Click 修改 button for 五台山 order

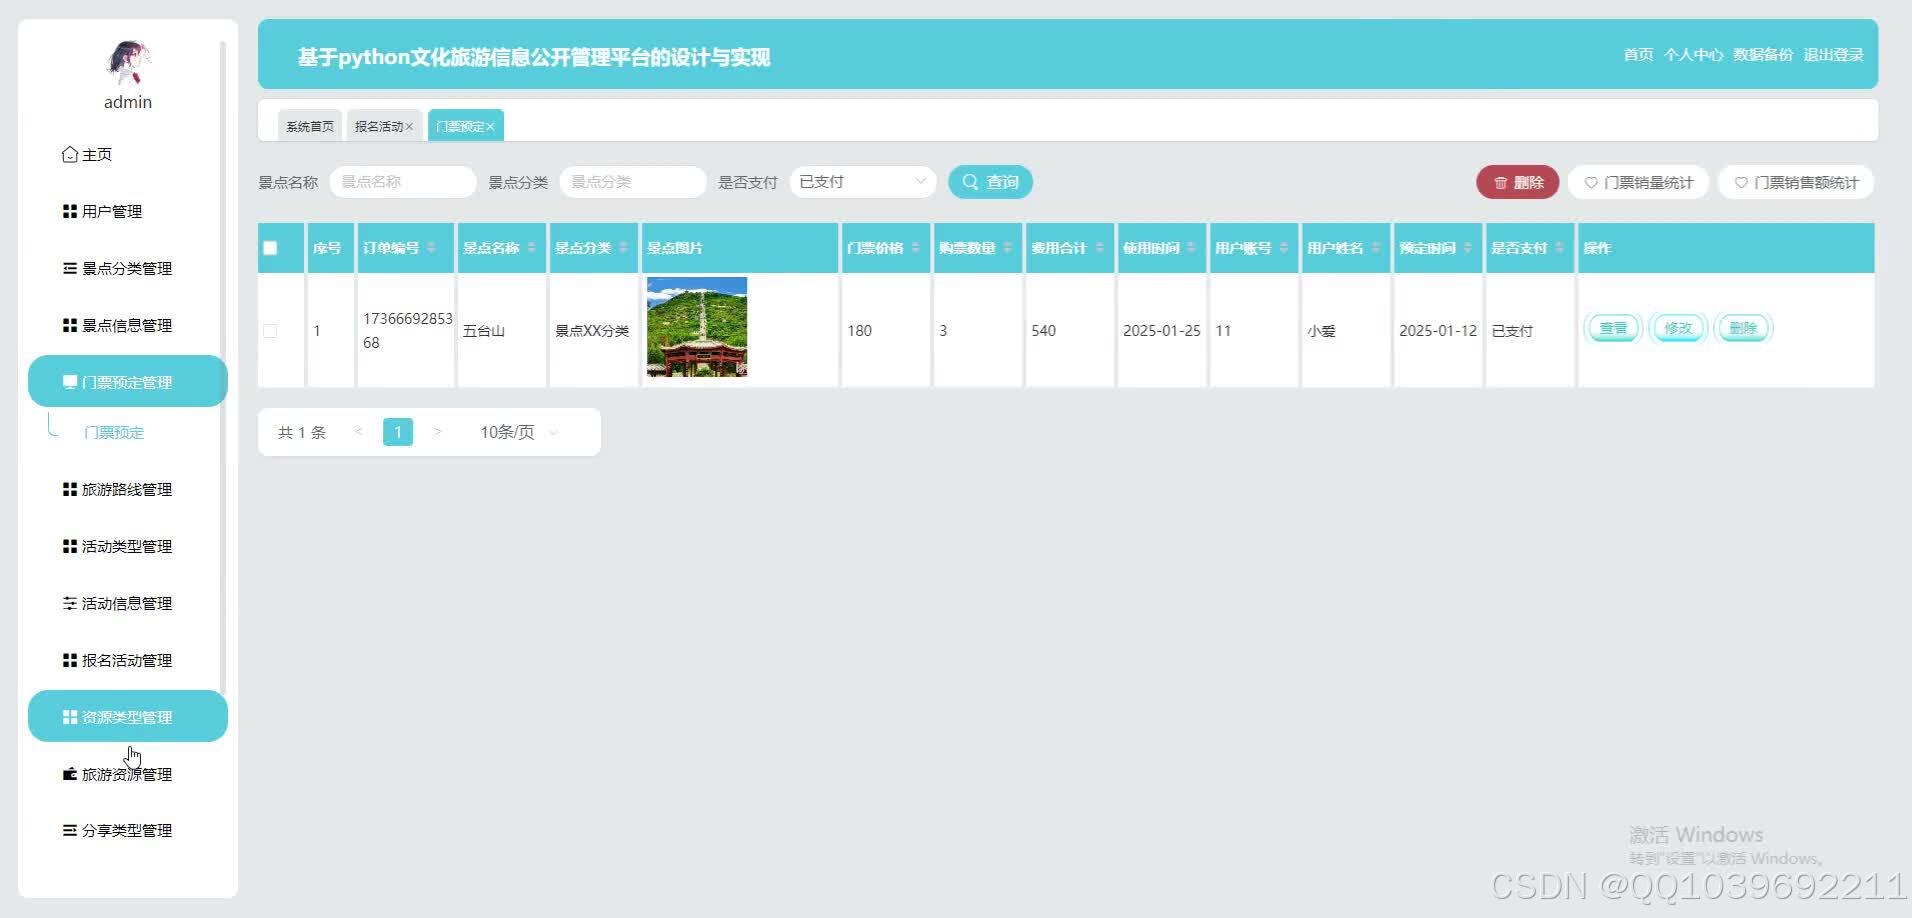click(1678, 328)
